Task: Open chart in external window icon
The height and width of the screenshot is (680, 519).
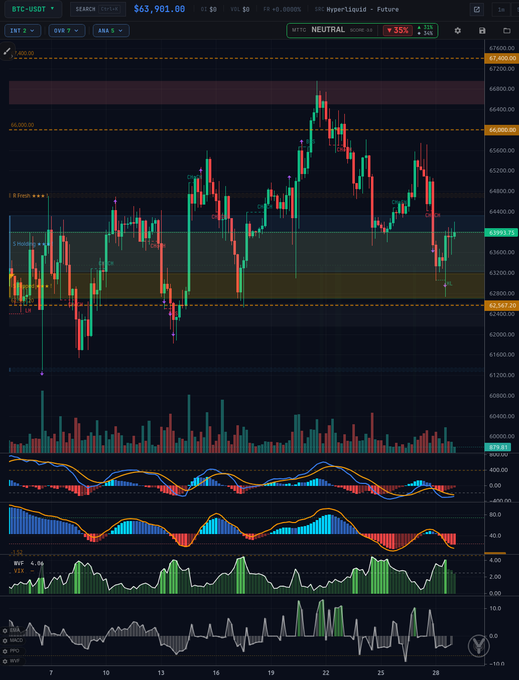Action: pos(477,10)
